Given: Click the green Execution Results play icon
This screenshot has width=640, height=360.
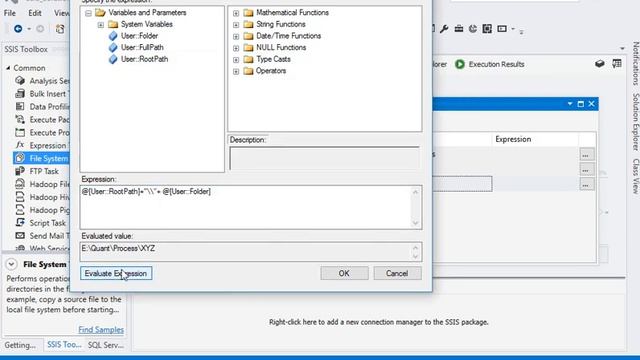Looking at the screenshot, I should tap(460, 64).
